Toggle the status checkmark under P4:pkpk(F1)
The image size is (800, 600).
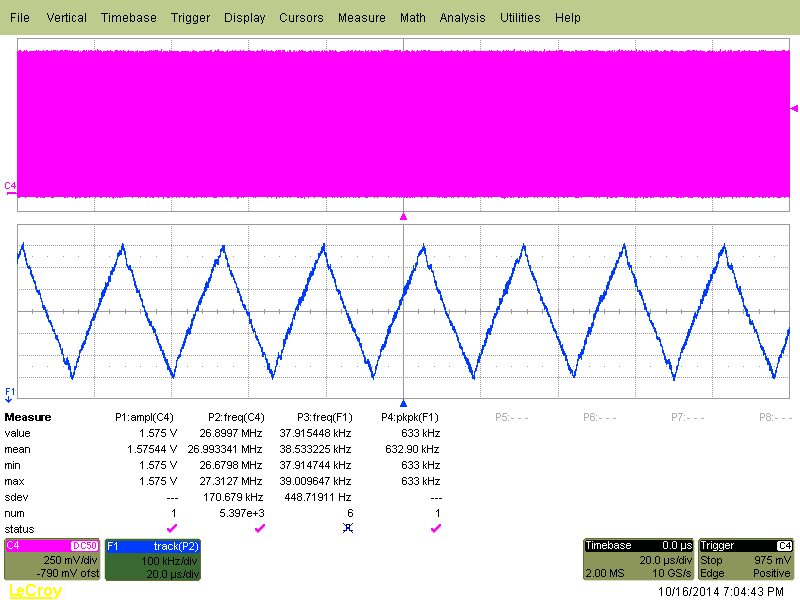pos(434,528)
